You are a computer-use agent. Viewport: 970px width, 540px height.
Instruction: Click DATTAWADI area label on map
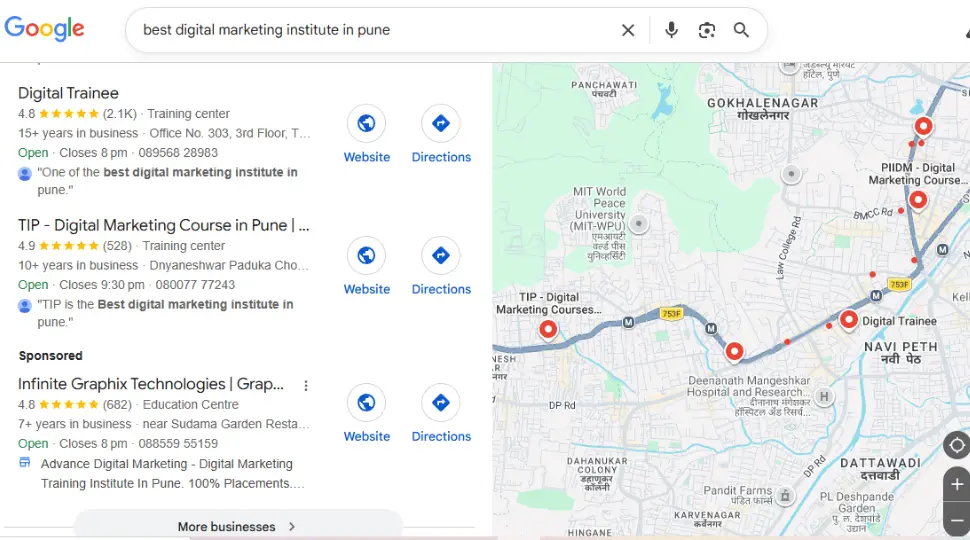click(x=880, y=469)
